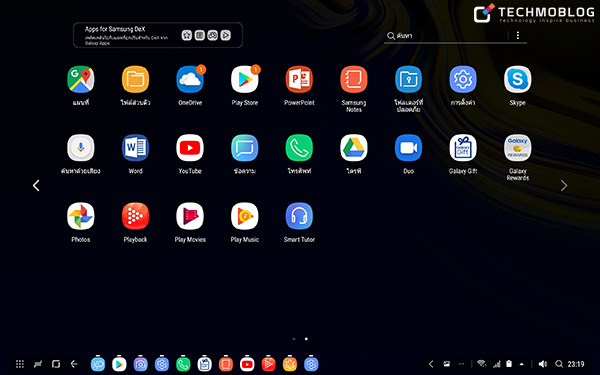Open the Google Maps app in the grid
600x375 pixels.
click(81, 80)
